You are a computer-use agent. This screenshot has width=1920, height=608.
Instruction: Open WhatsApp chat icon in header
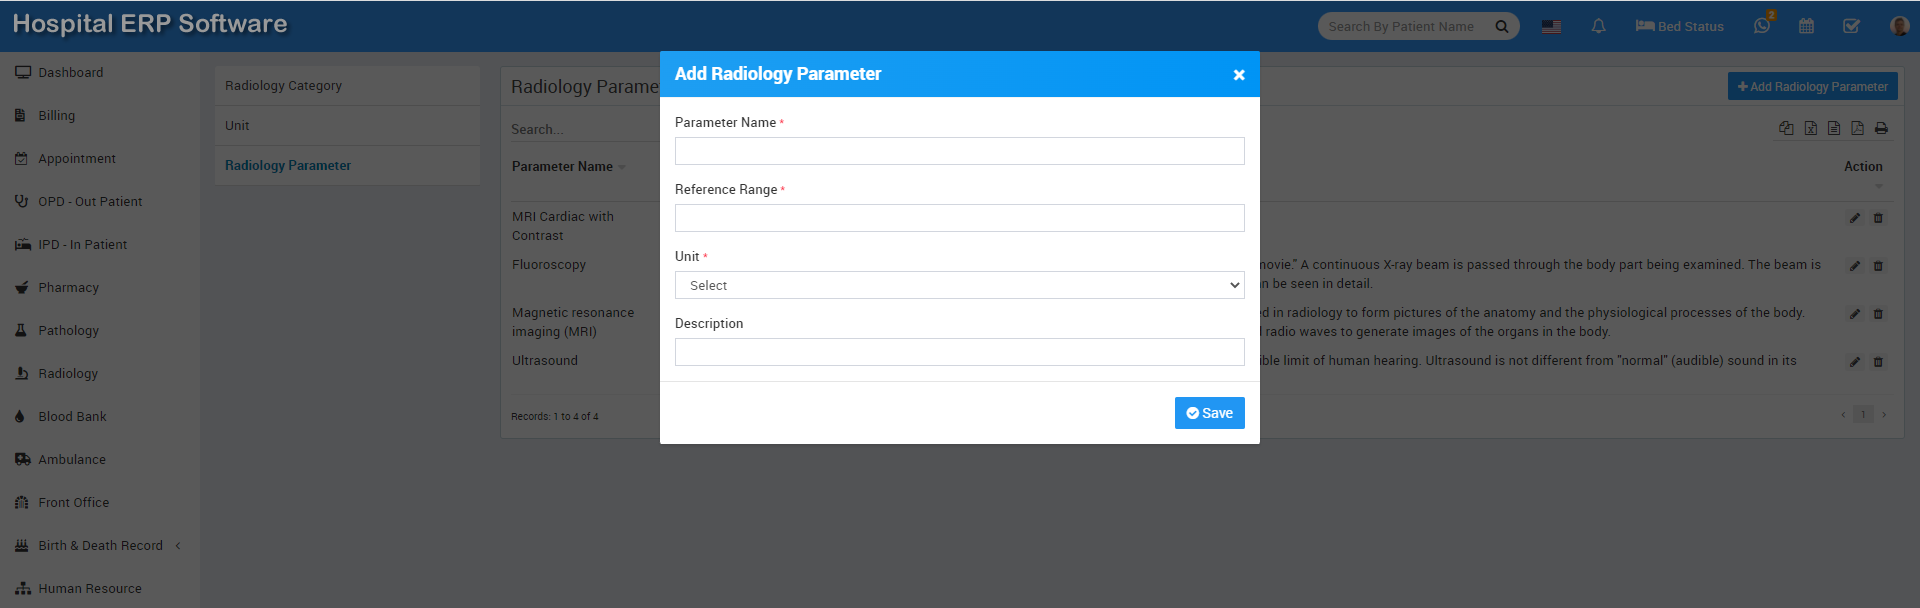point(1762,27)
